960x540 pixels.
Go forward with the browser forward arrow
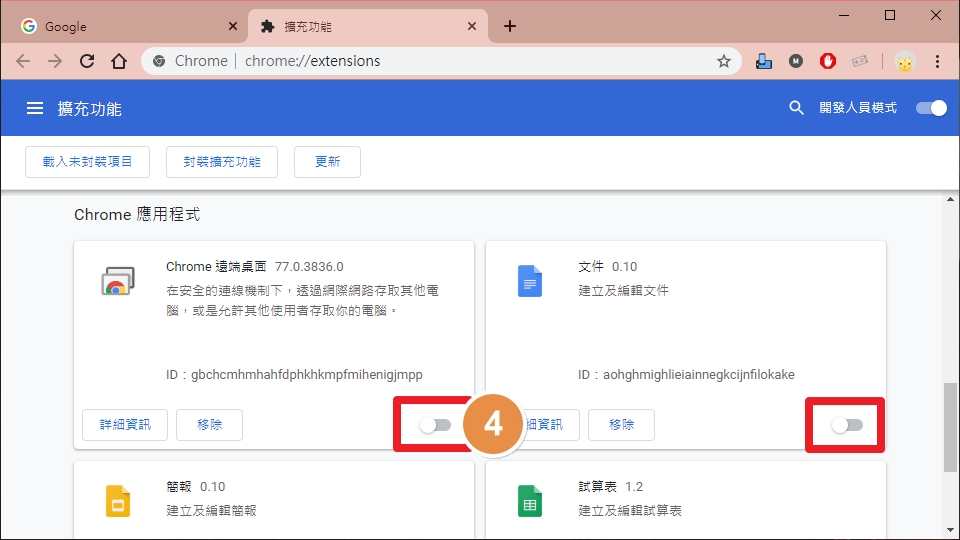[55, 61]
